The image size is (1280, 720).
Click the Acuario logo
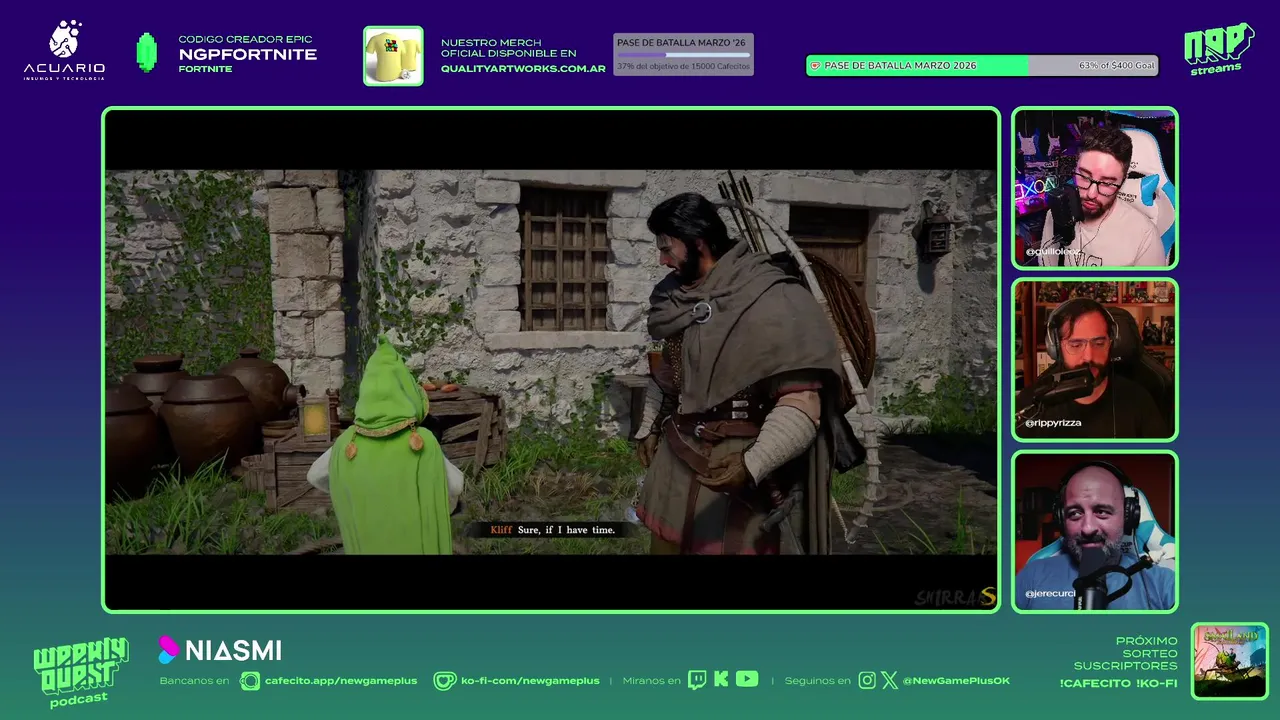coord(64,50)
